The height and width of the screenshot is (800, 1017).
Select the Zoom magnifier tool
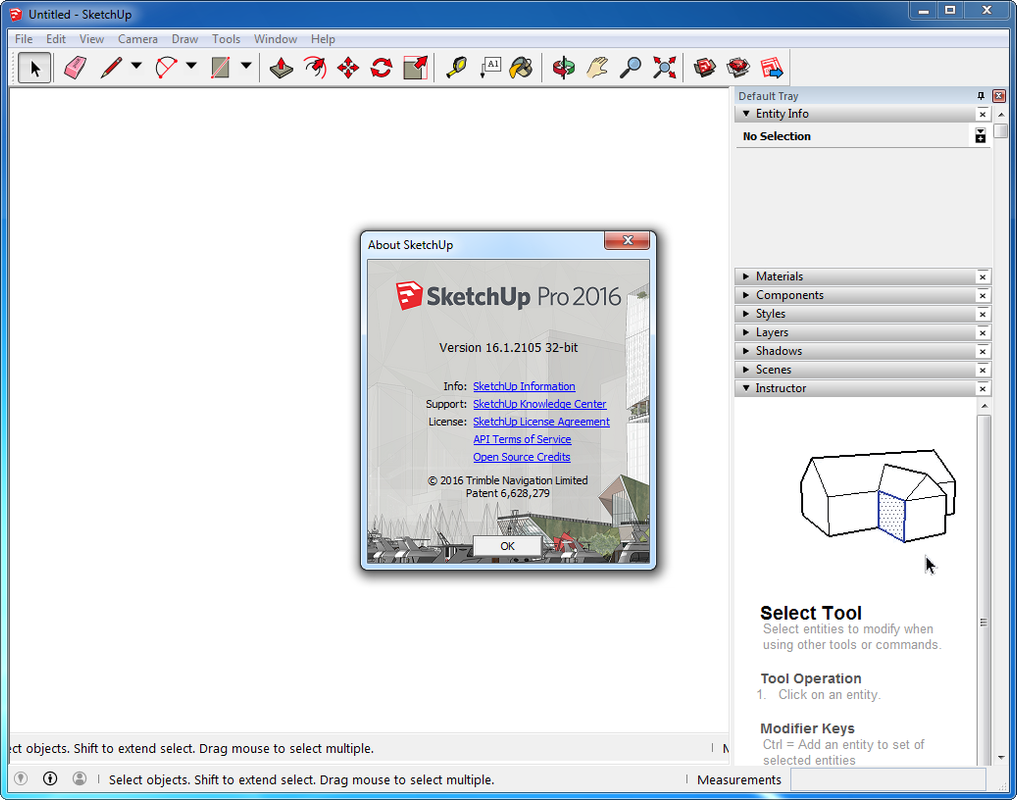coord(630,67)
